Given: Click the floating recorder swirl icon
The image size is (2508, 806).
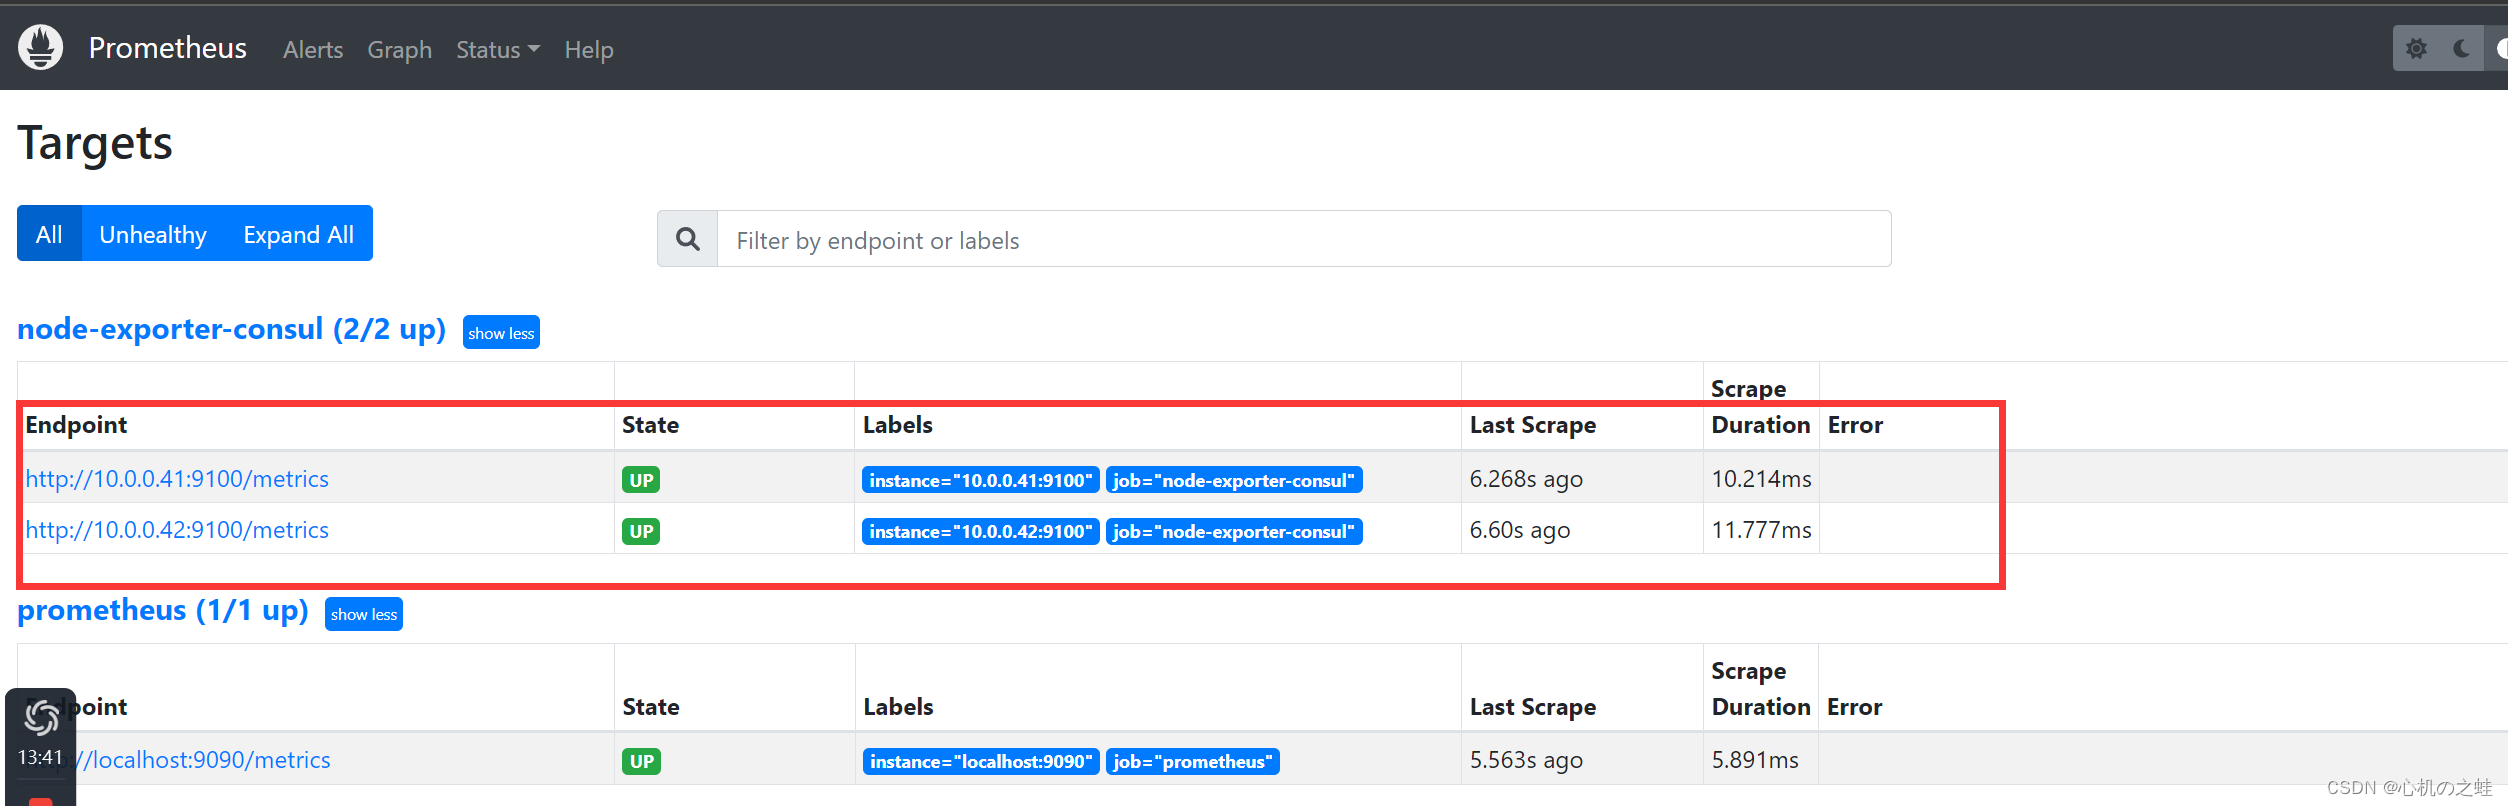Looking at the screenshot, I should click(41, 718).
